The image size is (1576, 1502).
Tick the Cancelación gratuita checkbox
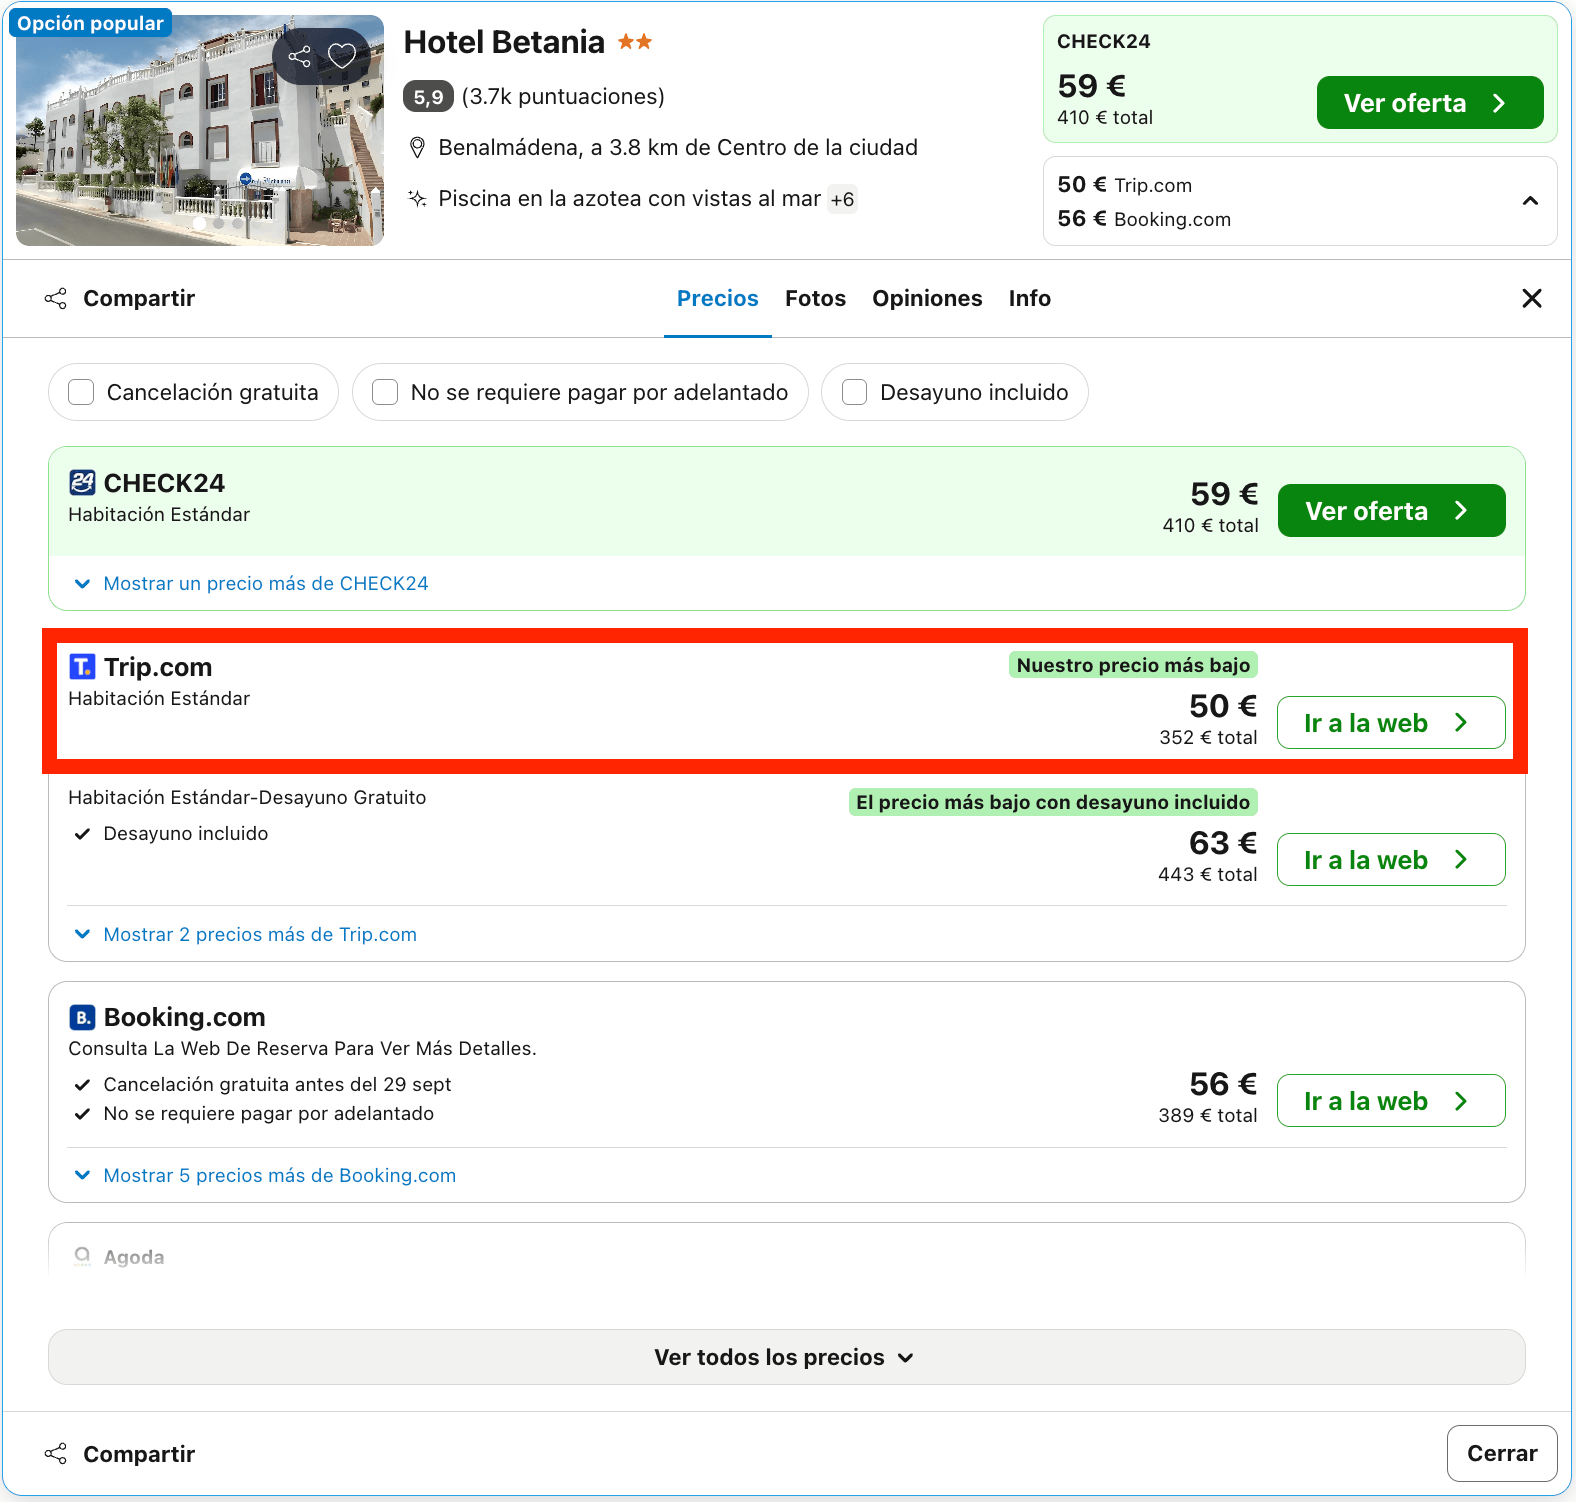[81, 392]
